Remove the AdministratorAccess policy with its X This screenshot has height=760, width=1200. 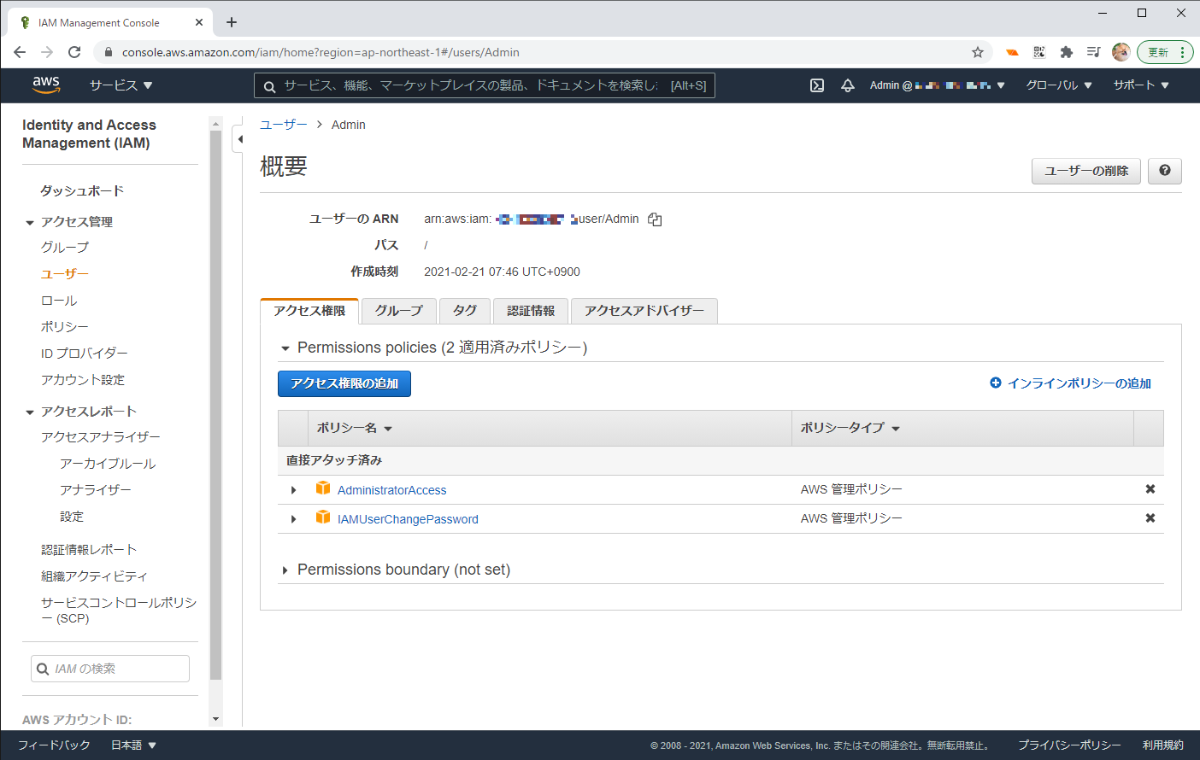[1150, 489]
